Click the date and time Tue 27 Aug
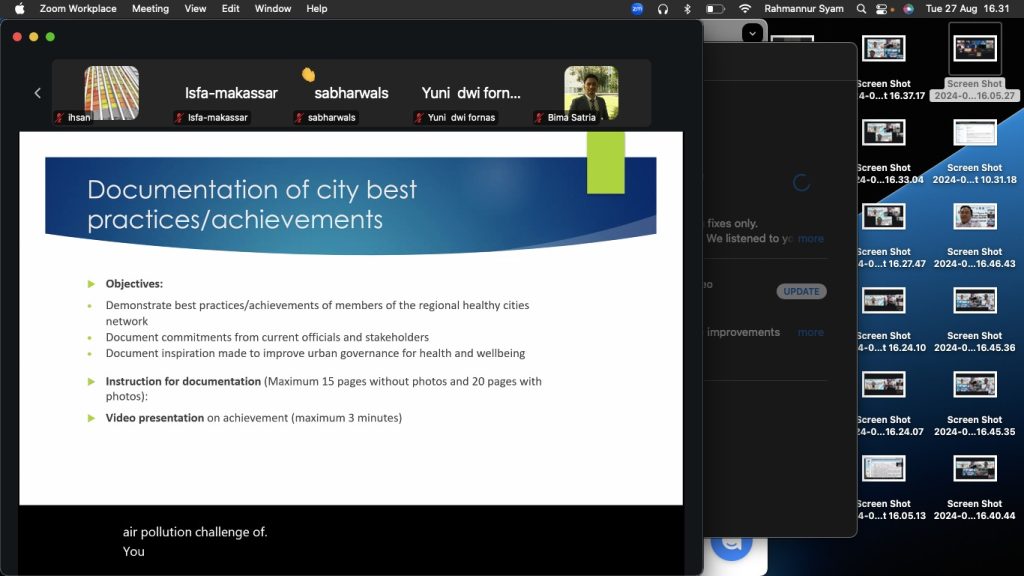Screen dimensions: 1024x576 (967, 8)
